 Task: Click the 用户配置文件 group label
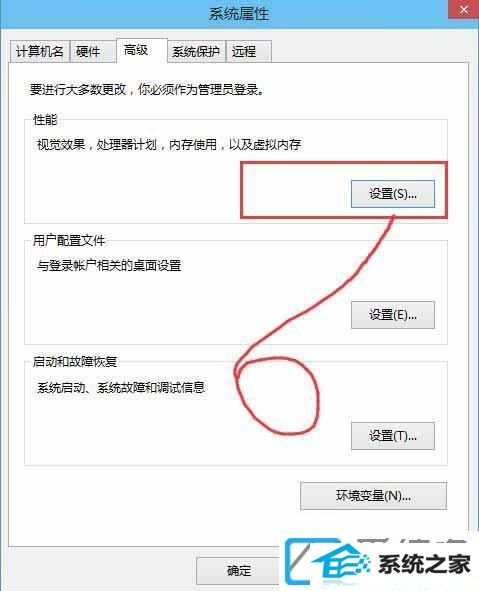tap(69, 240)
